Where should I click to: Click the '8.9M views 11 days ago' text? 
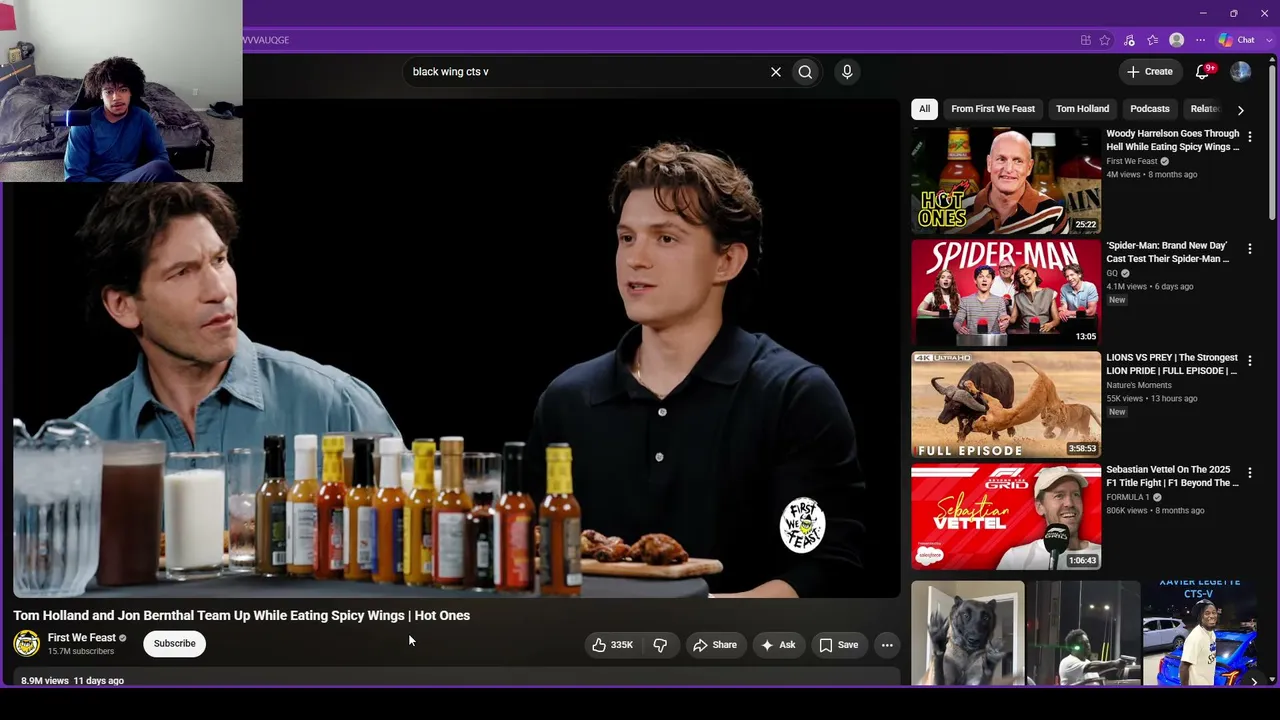(x=73, y=681)
